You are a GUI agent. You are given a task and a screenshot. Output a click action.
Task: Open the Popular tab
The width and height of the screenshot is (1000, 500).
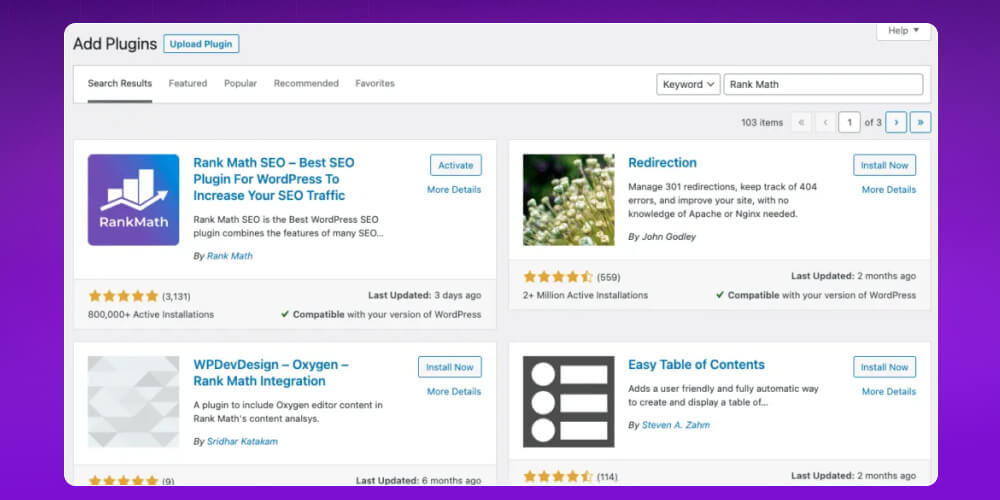point(240,84)
